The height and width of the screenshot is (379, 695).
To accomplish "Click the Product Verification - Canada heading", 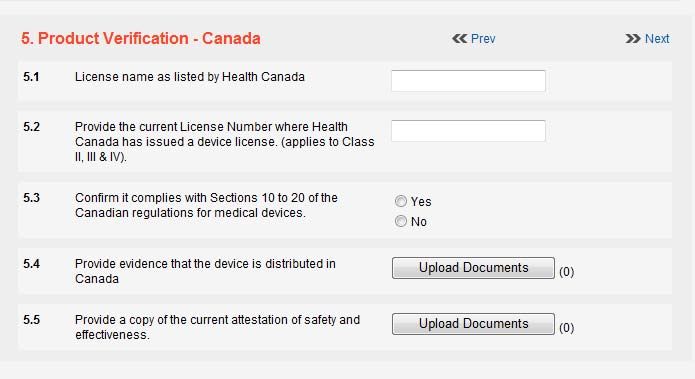I will click(x=141, y=38).
